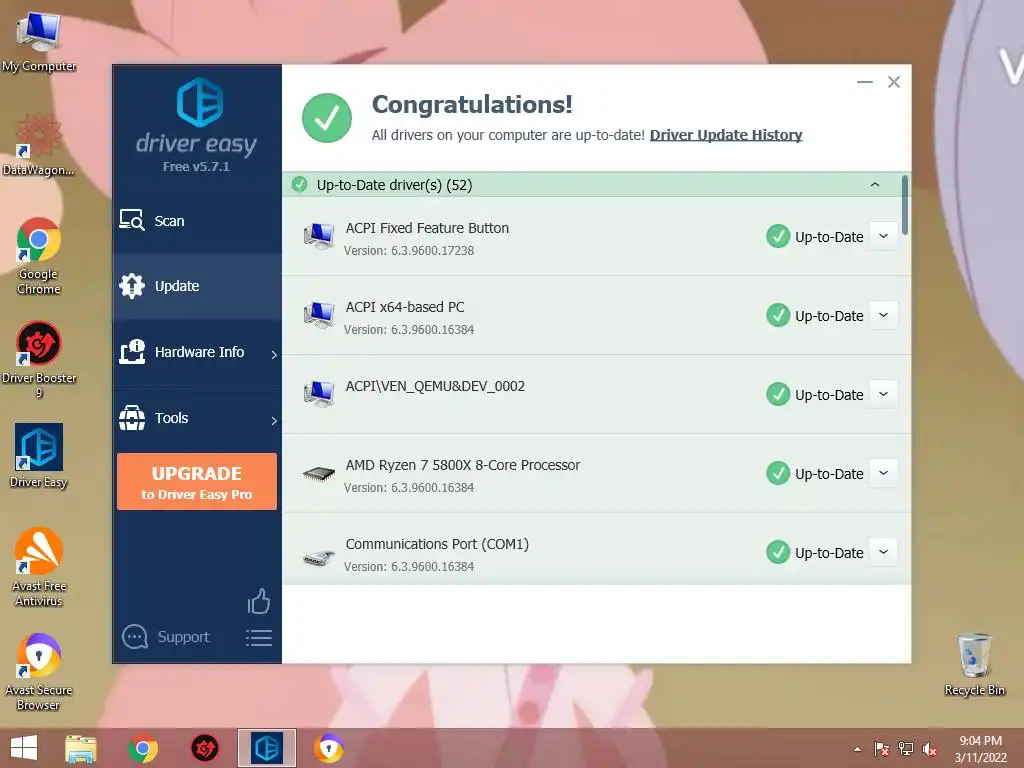The width and height of the screenshot is (1024, 768).
Task: Open Driver Update History link
Action: point(726,135)
